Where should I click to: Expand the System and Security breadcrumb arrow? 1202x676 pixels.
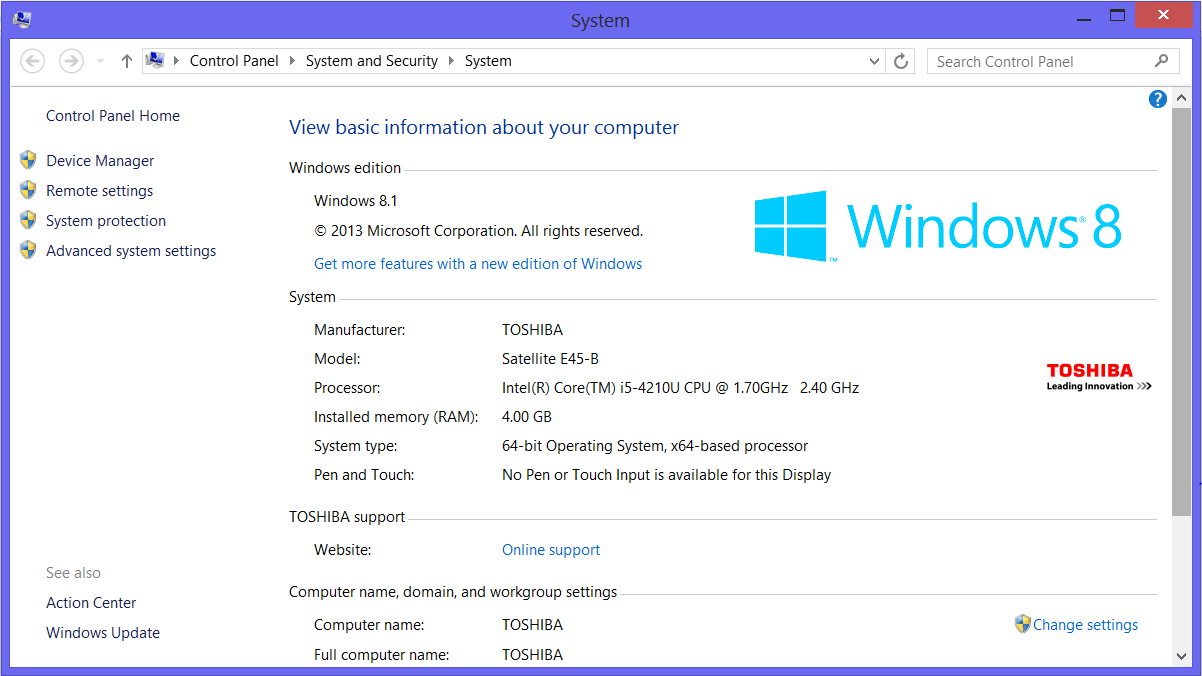point(452,61)
